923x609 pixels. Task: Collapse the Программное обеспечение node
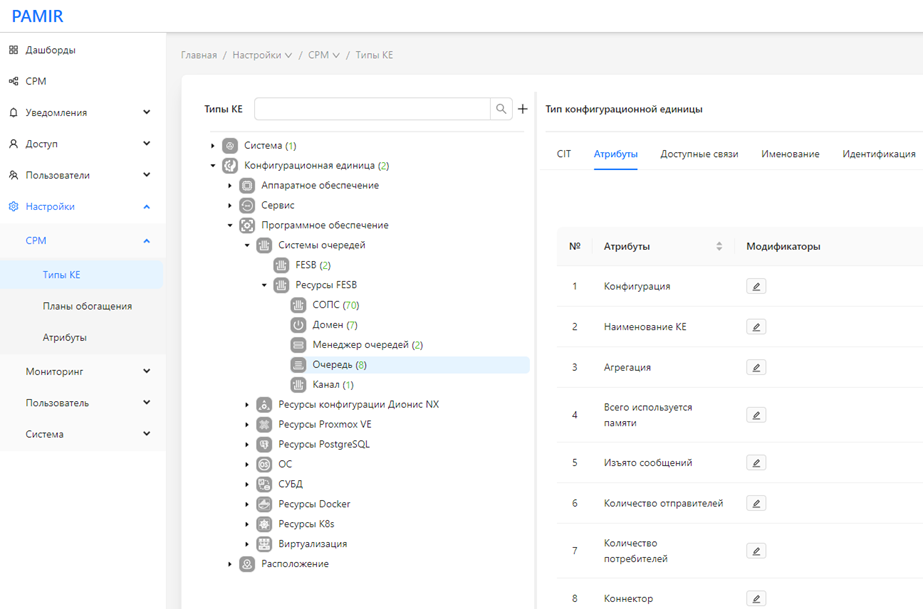230,225
